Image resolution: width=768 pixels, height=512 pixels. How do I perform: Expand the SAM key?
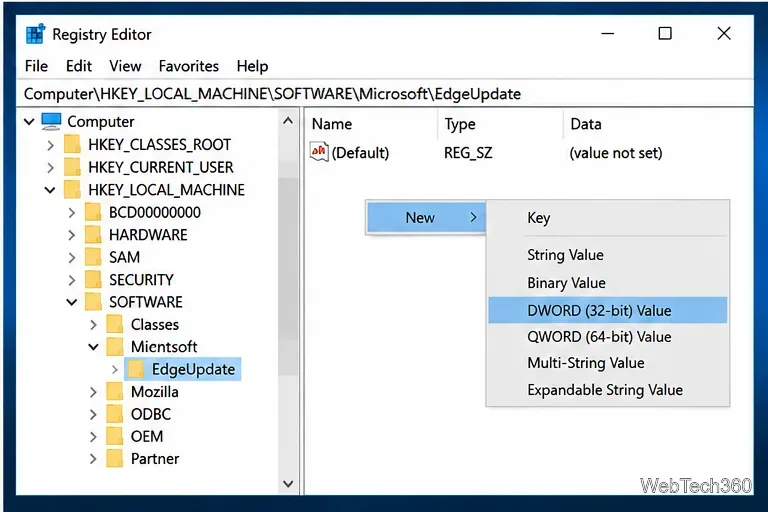pos(72,257)
